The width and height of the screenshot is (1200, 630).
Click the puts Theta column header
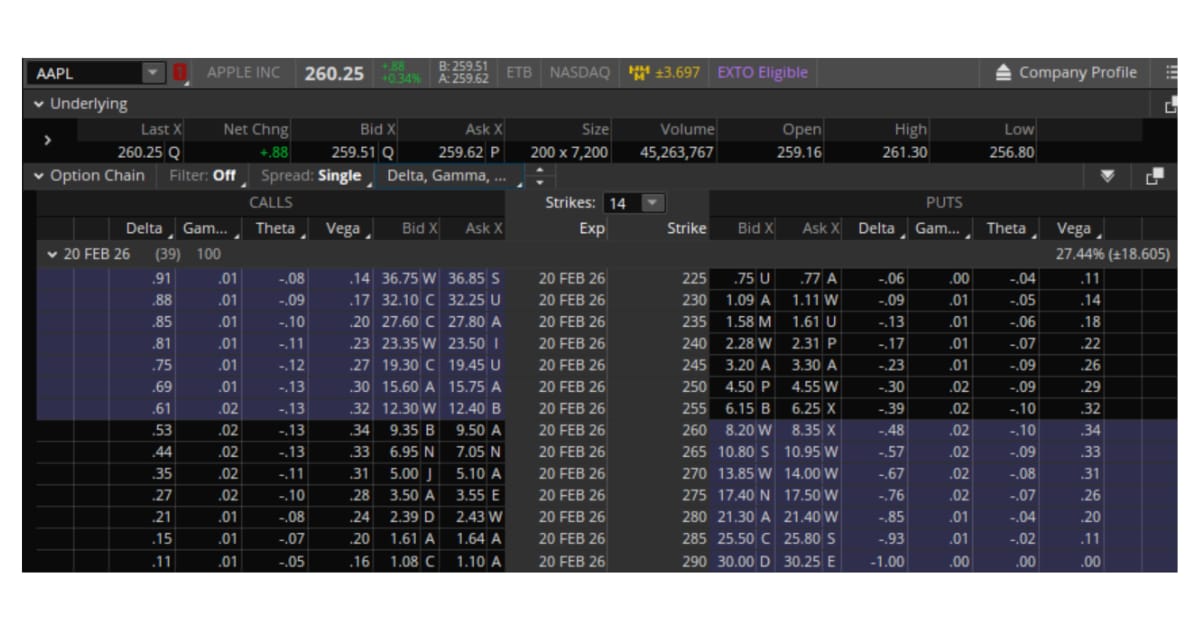point(1007,228)
